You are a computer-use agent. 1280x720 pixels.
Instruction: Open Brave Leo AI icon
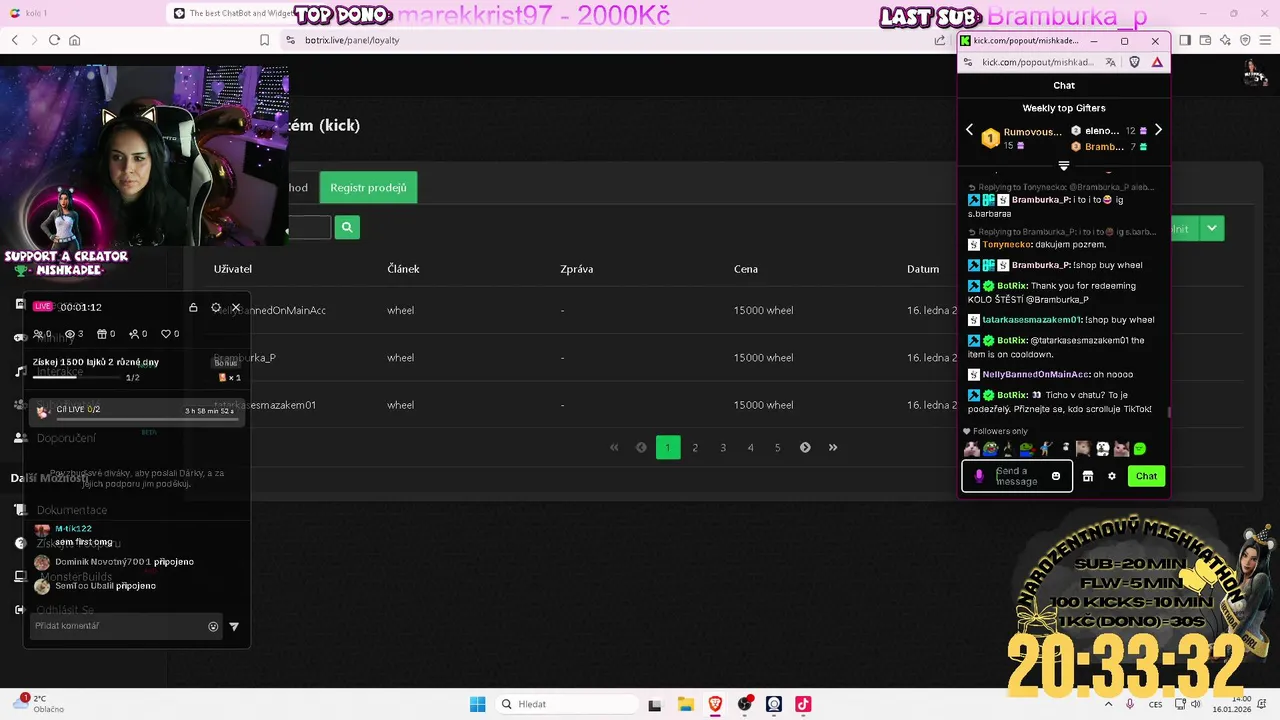coord(1225,40)
